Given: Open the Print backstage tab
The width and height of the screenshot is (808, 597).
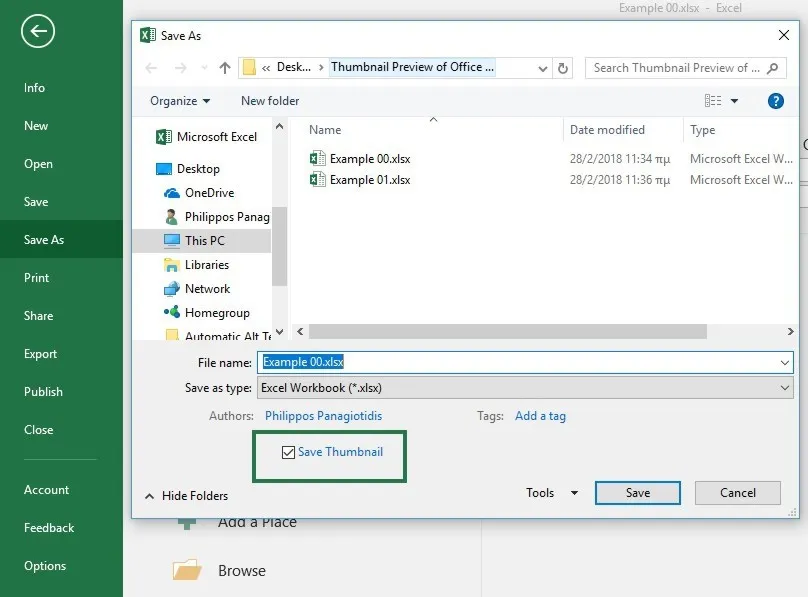Looking at the screenshot, I should point(36,278).
